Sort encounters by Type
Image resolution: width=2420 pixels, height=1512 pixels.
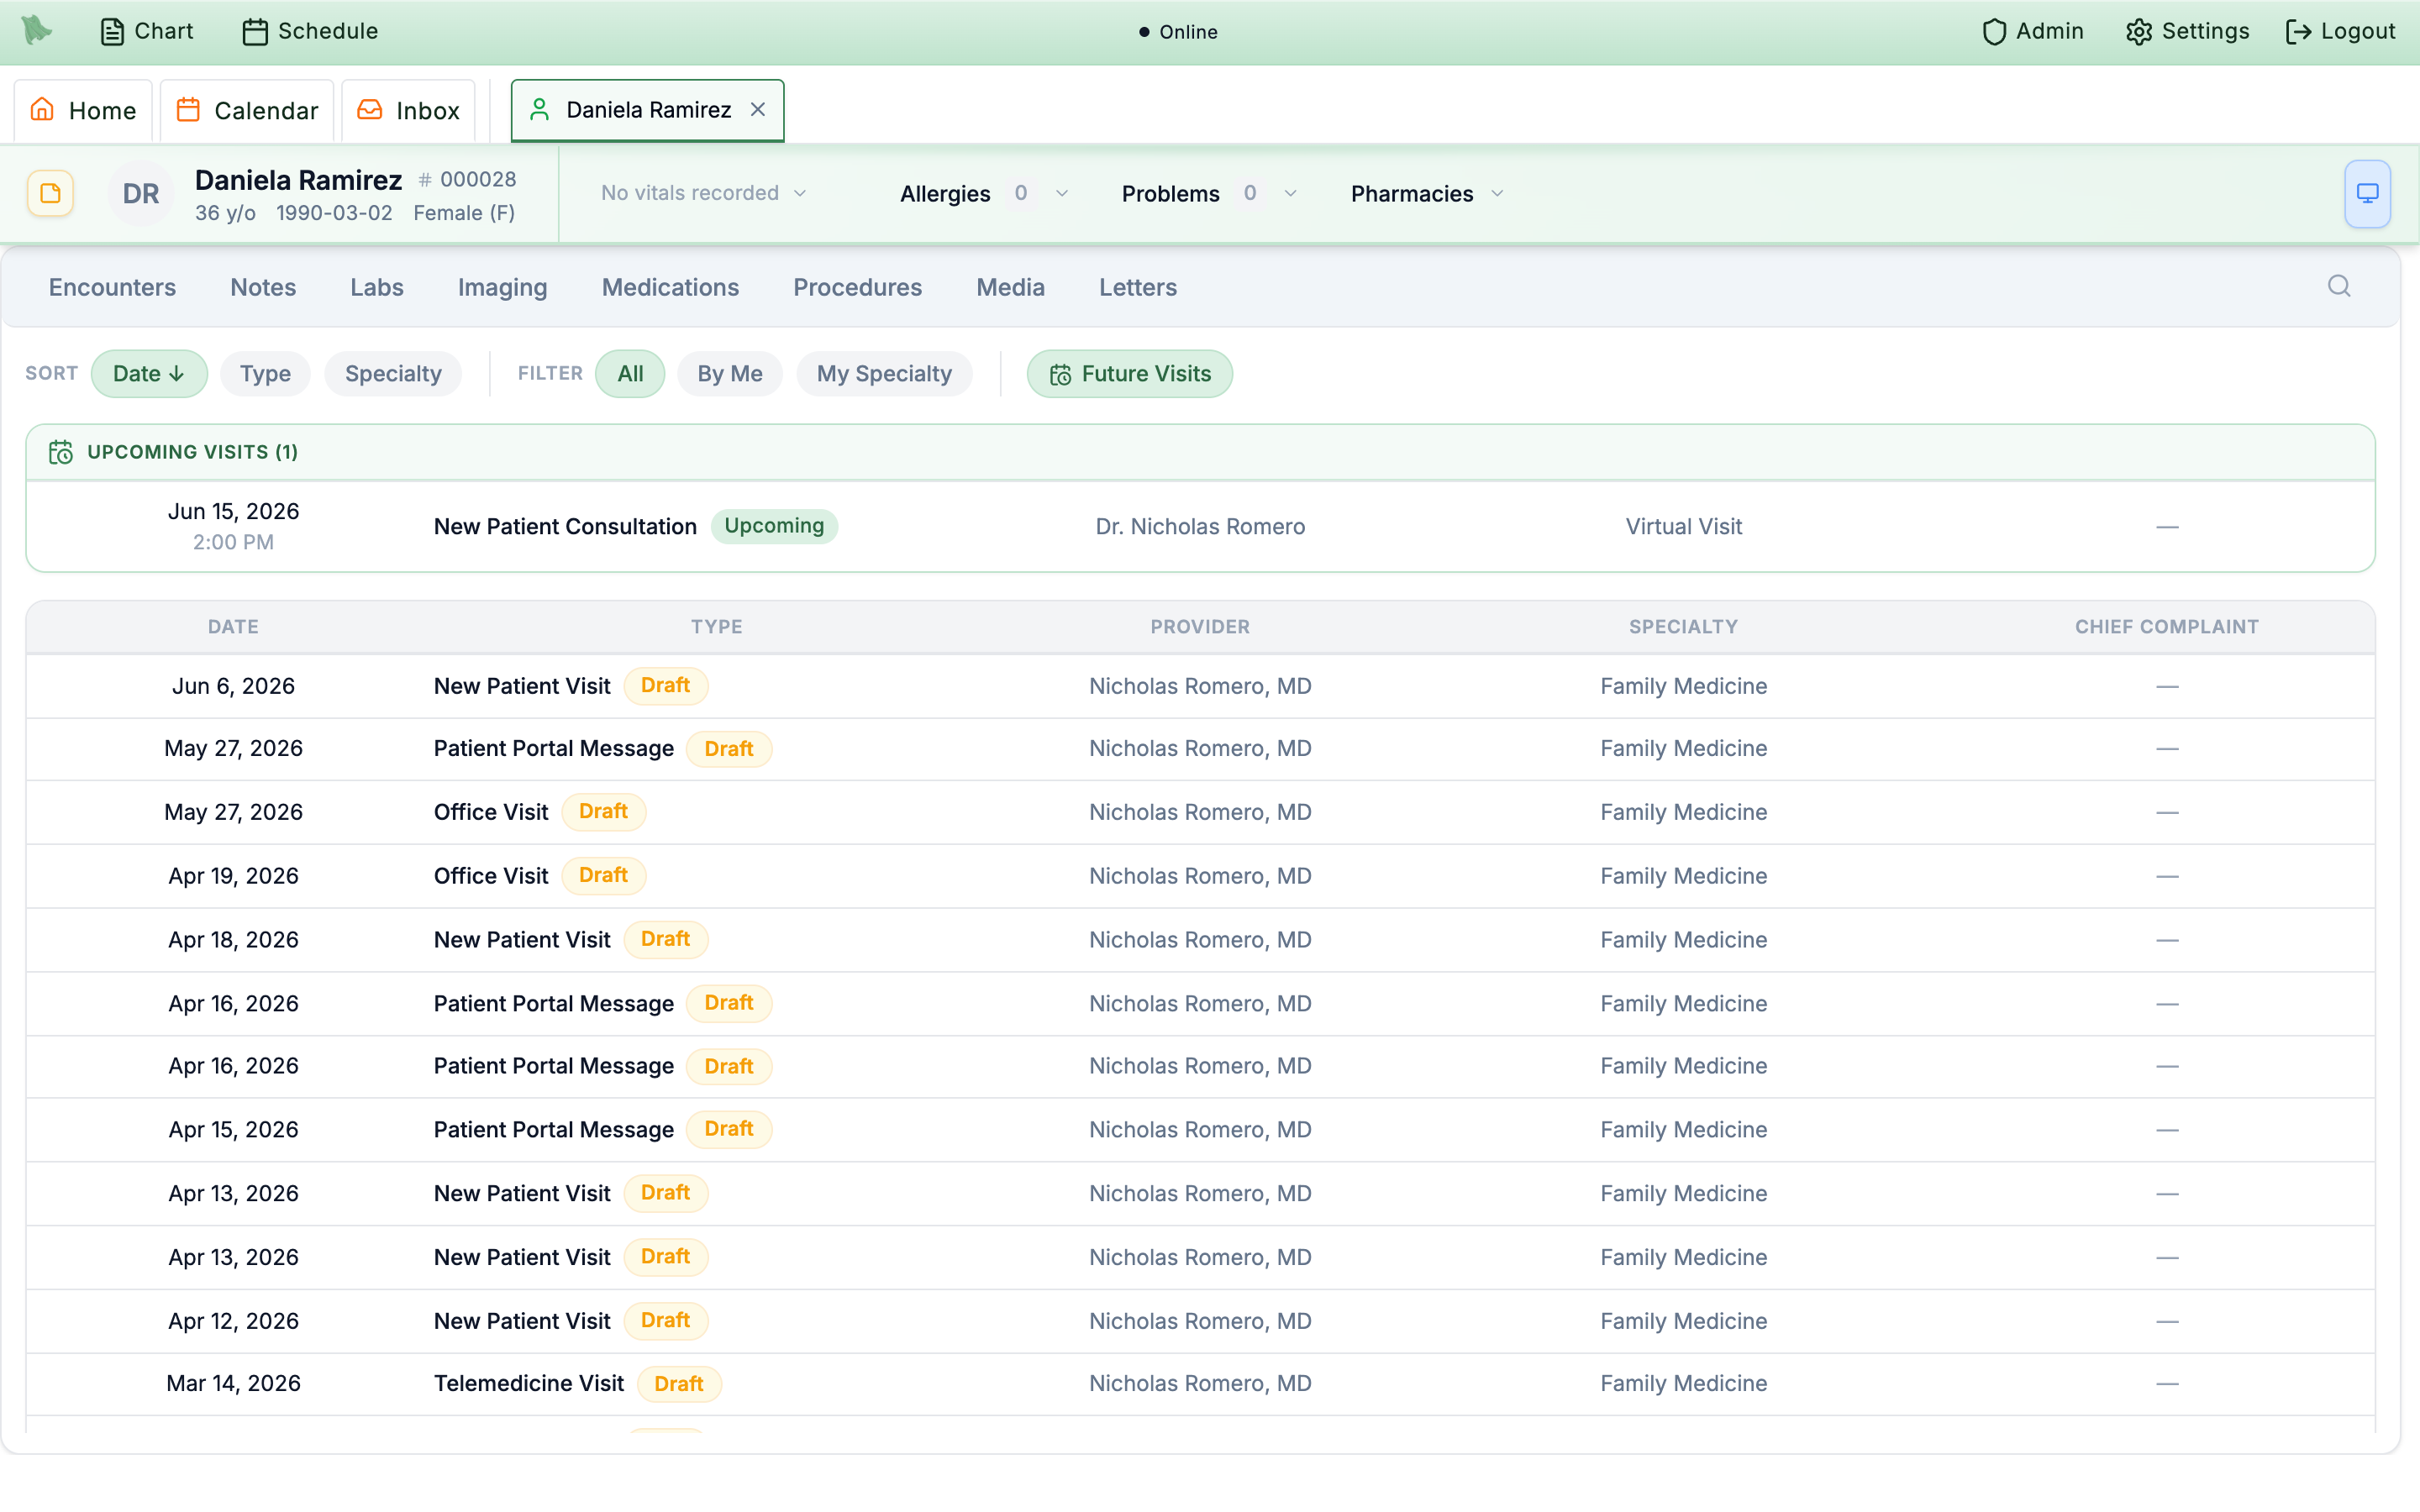pyautogui.click(x=265, y=373)
